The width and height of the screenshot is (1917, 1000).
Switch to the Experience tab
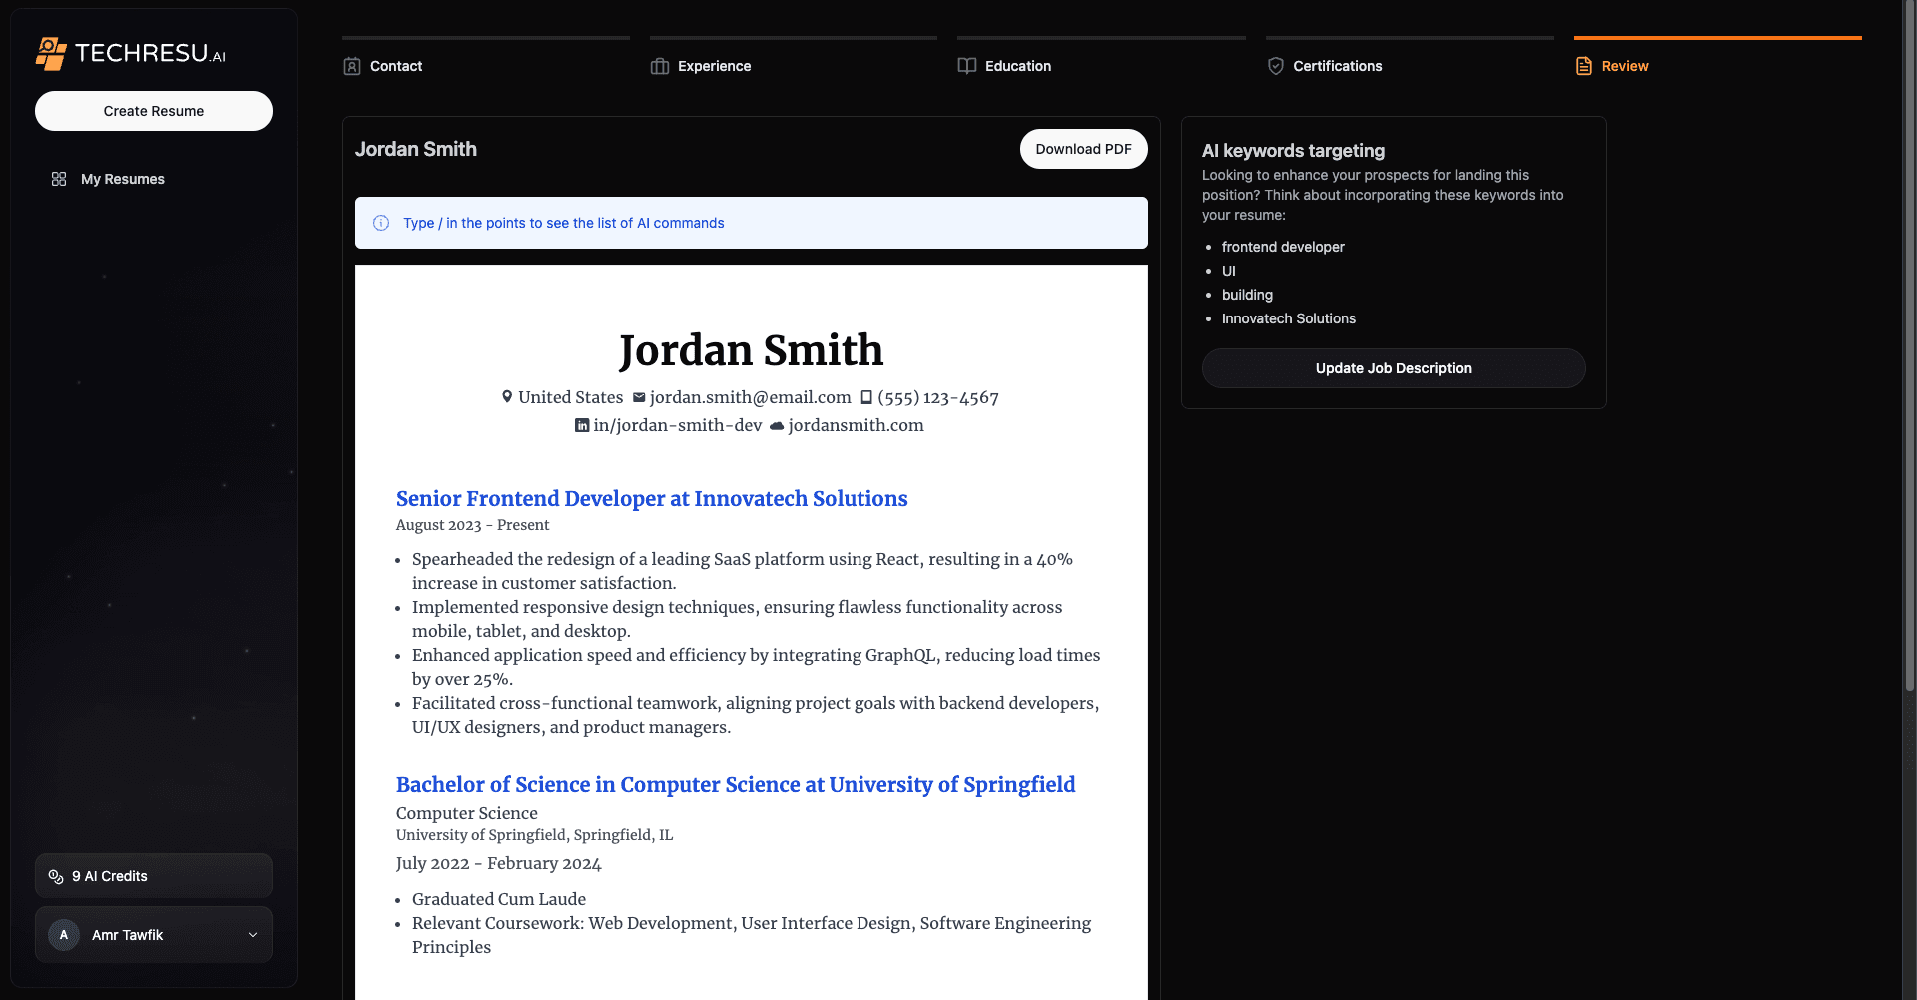714,66
